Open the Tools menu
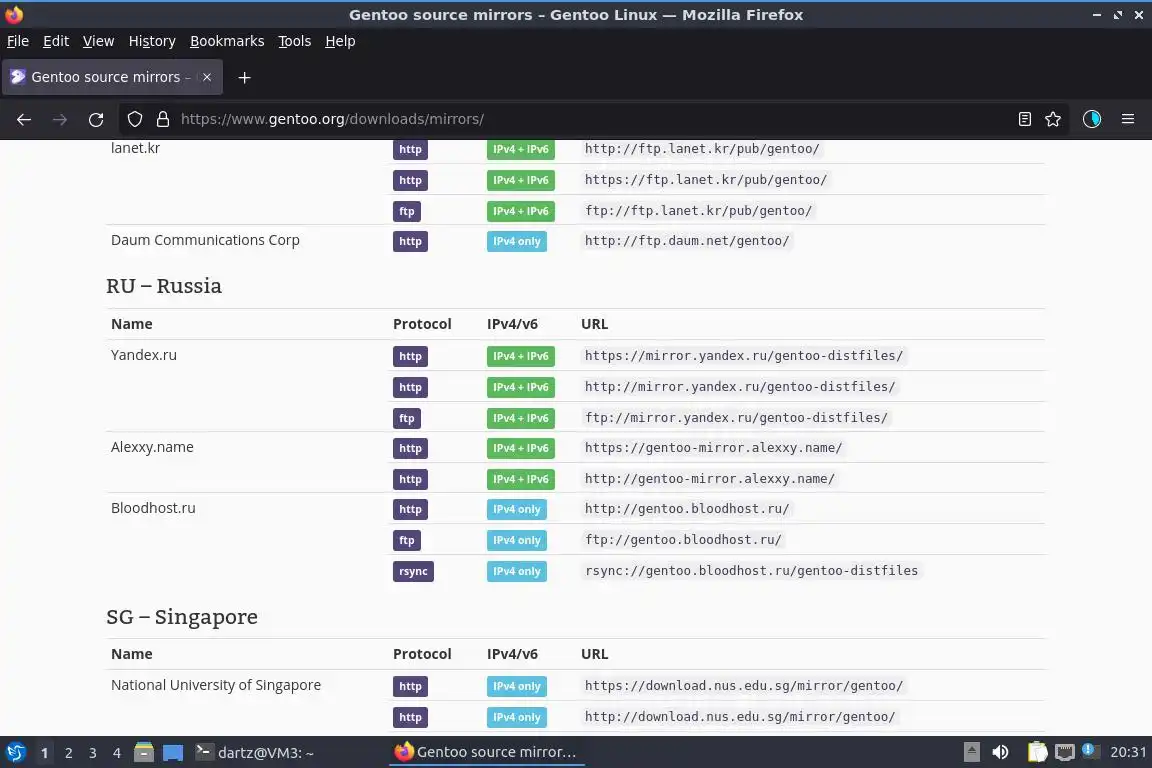 [x=295, y=41]
